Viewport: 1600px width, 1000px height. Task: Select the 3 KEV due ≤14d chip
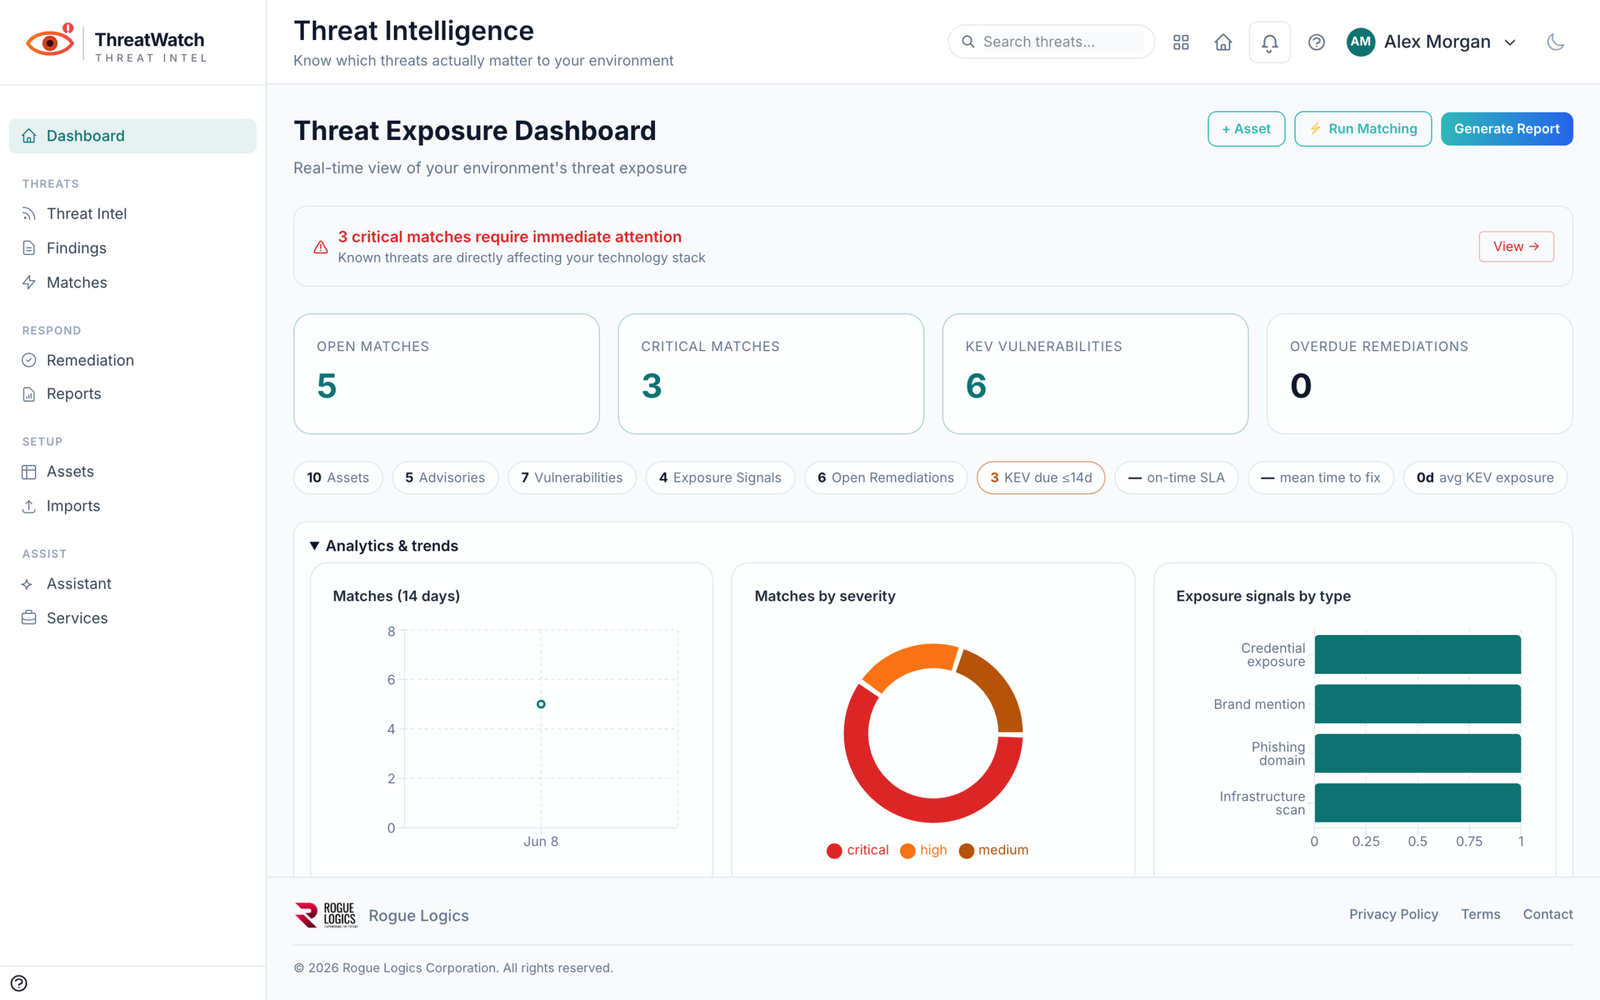click(1041, 478)
